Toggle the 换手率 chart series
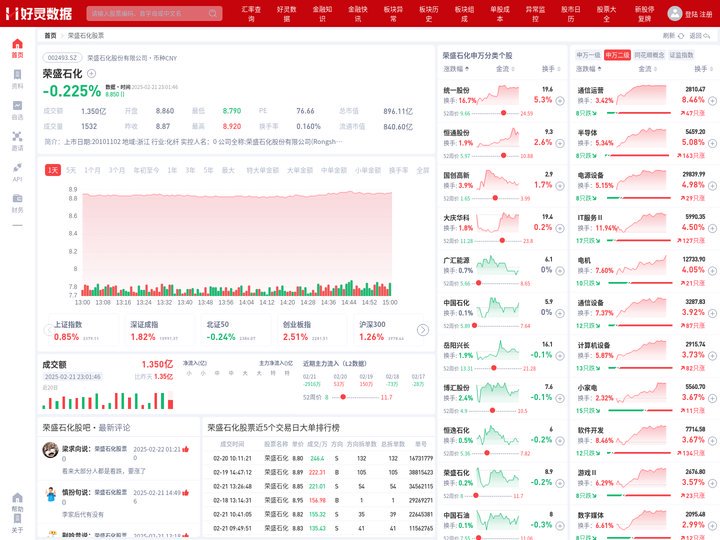 pyautogui.click(x=398, y=170)
